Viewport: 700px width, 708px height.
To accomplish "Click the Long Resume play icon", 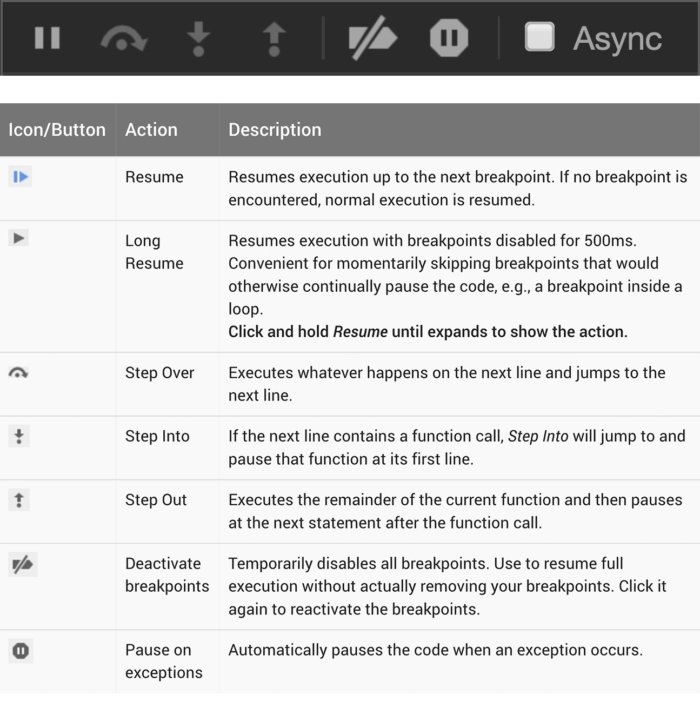I will (x=19, y=238).
